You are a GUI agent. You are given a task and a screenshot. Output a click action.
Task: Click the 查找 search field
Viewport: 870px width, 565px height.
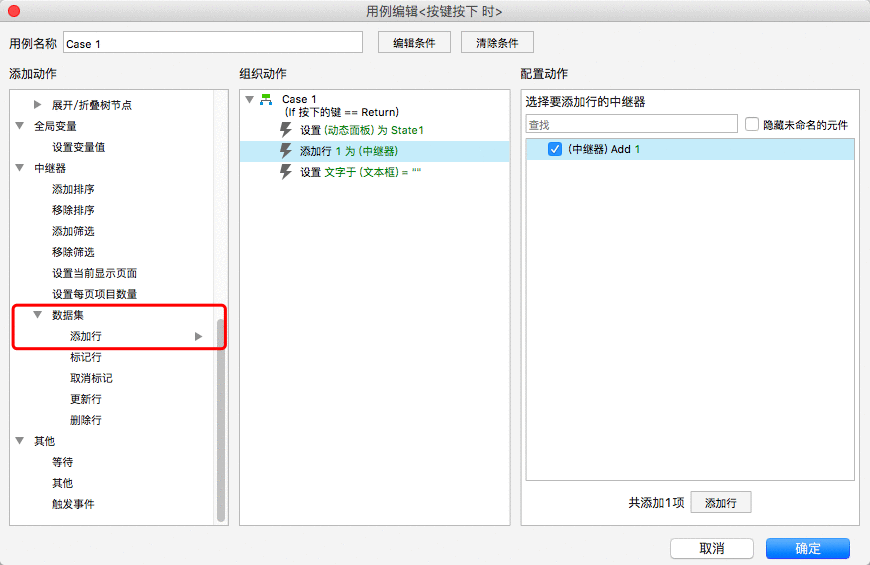[631, 124]
